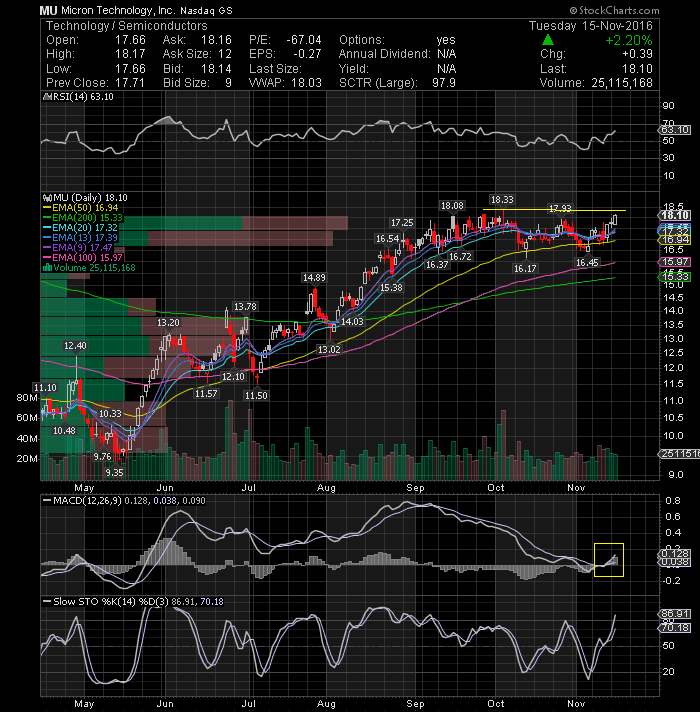Click the Micron Technology, Inc. company name
This screenshot has height=712, width=700.
tap(119, 10)
